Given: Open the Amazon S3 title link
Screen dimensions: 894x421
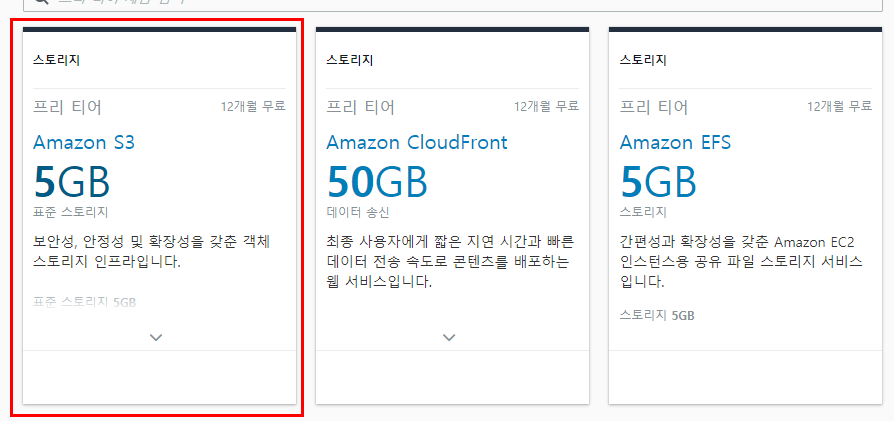Looking at the screenshot, I should [84, 142].
